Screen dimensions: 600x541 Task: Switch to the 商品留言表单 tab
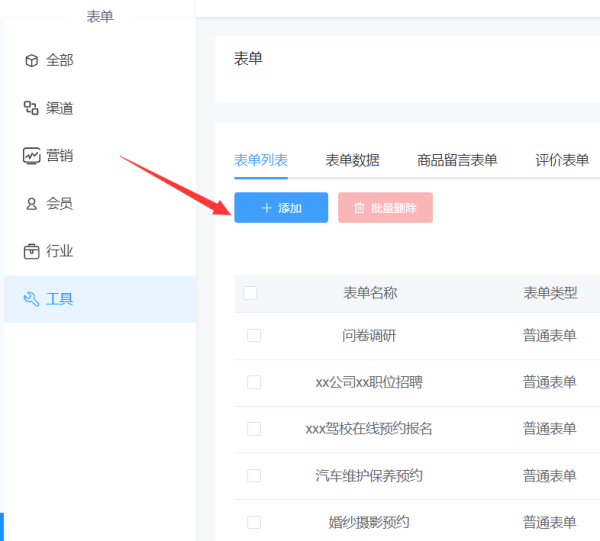click(x=457, y=160)
